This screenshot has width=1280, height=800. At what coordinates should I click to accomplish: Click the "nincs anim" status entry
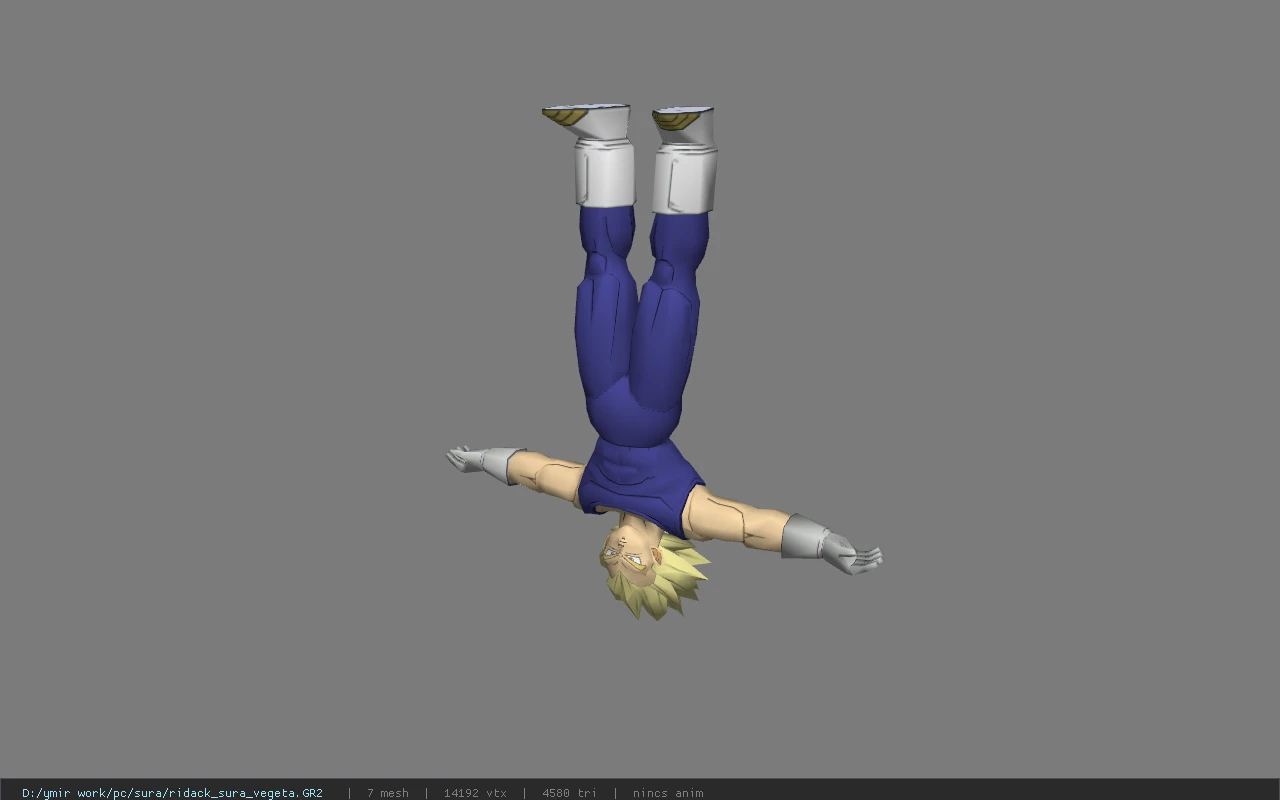click(668, 793)
